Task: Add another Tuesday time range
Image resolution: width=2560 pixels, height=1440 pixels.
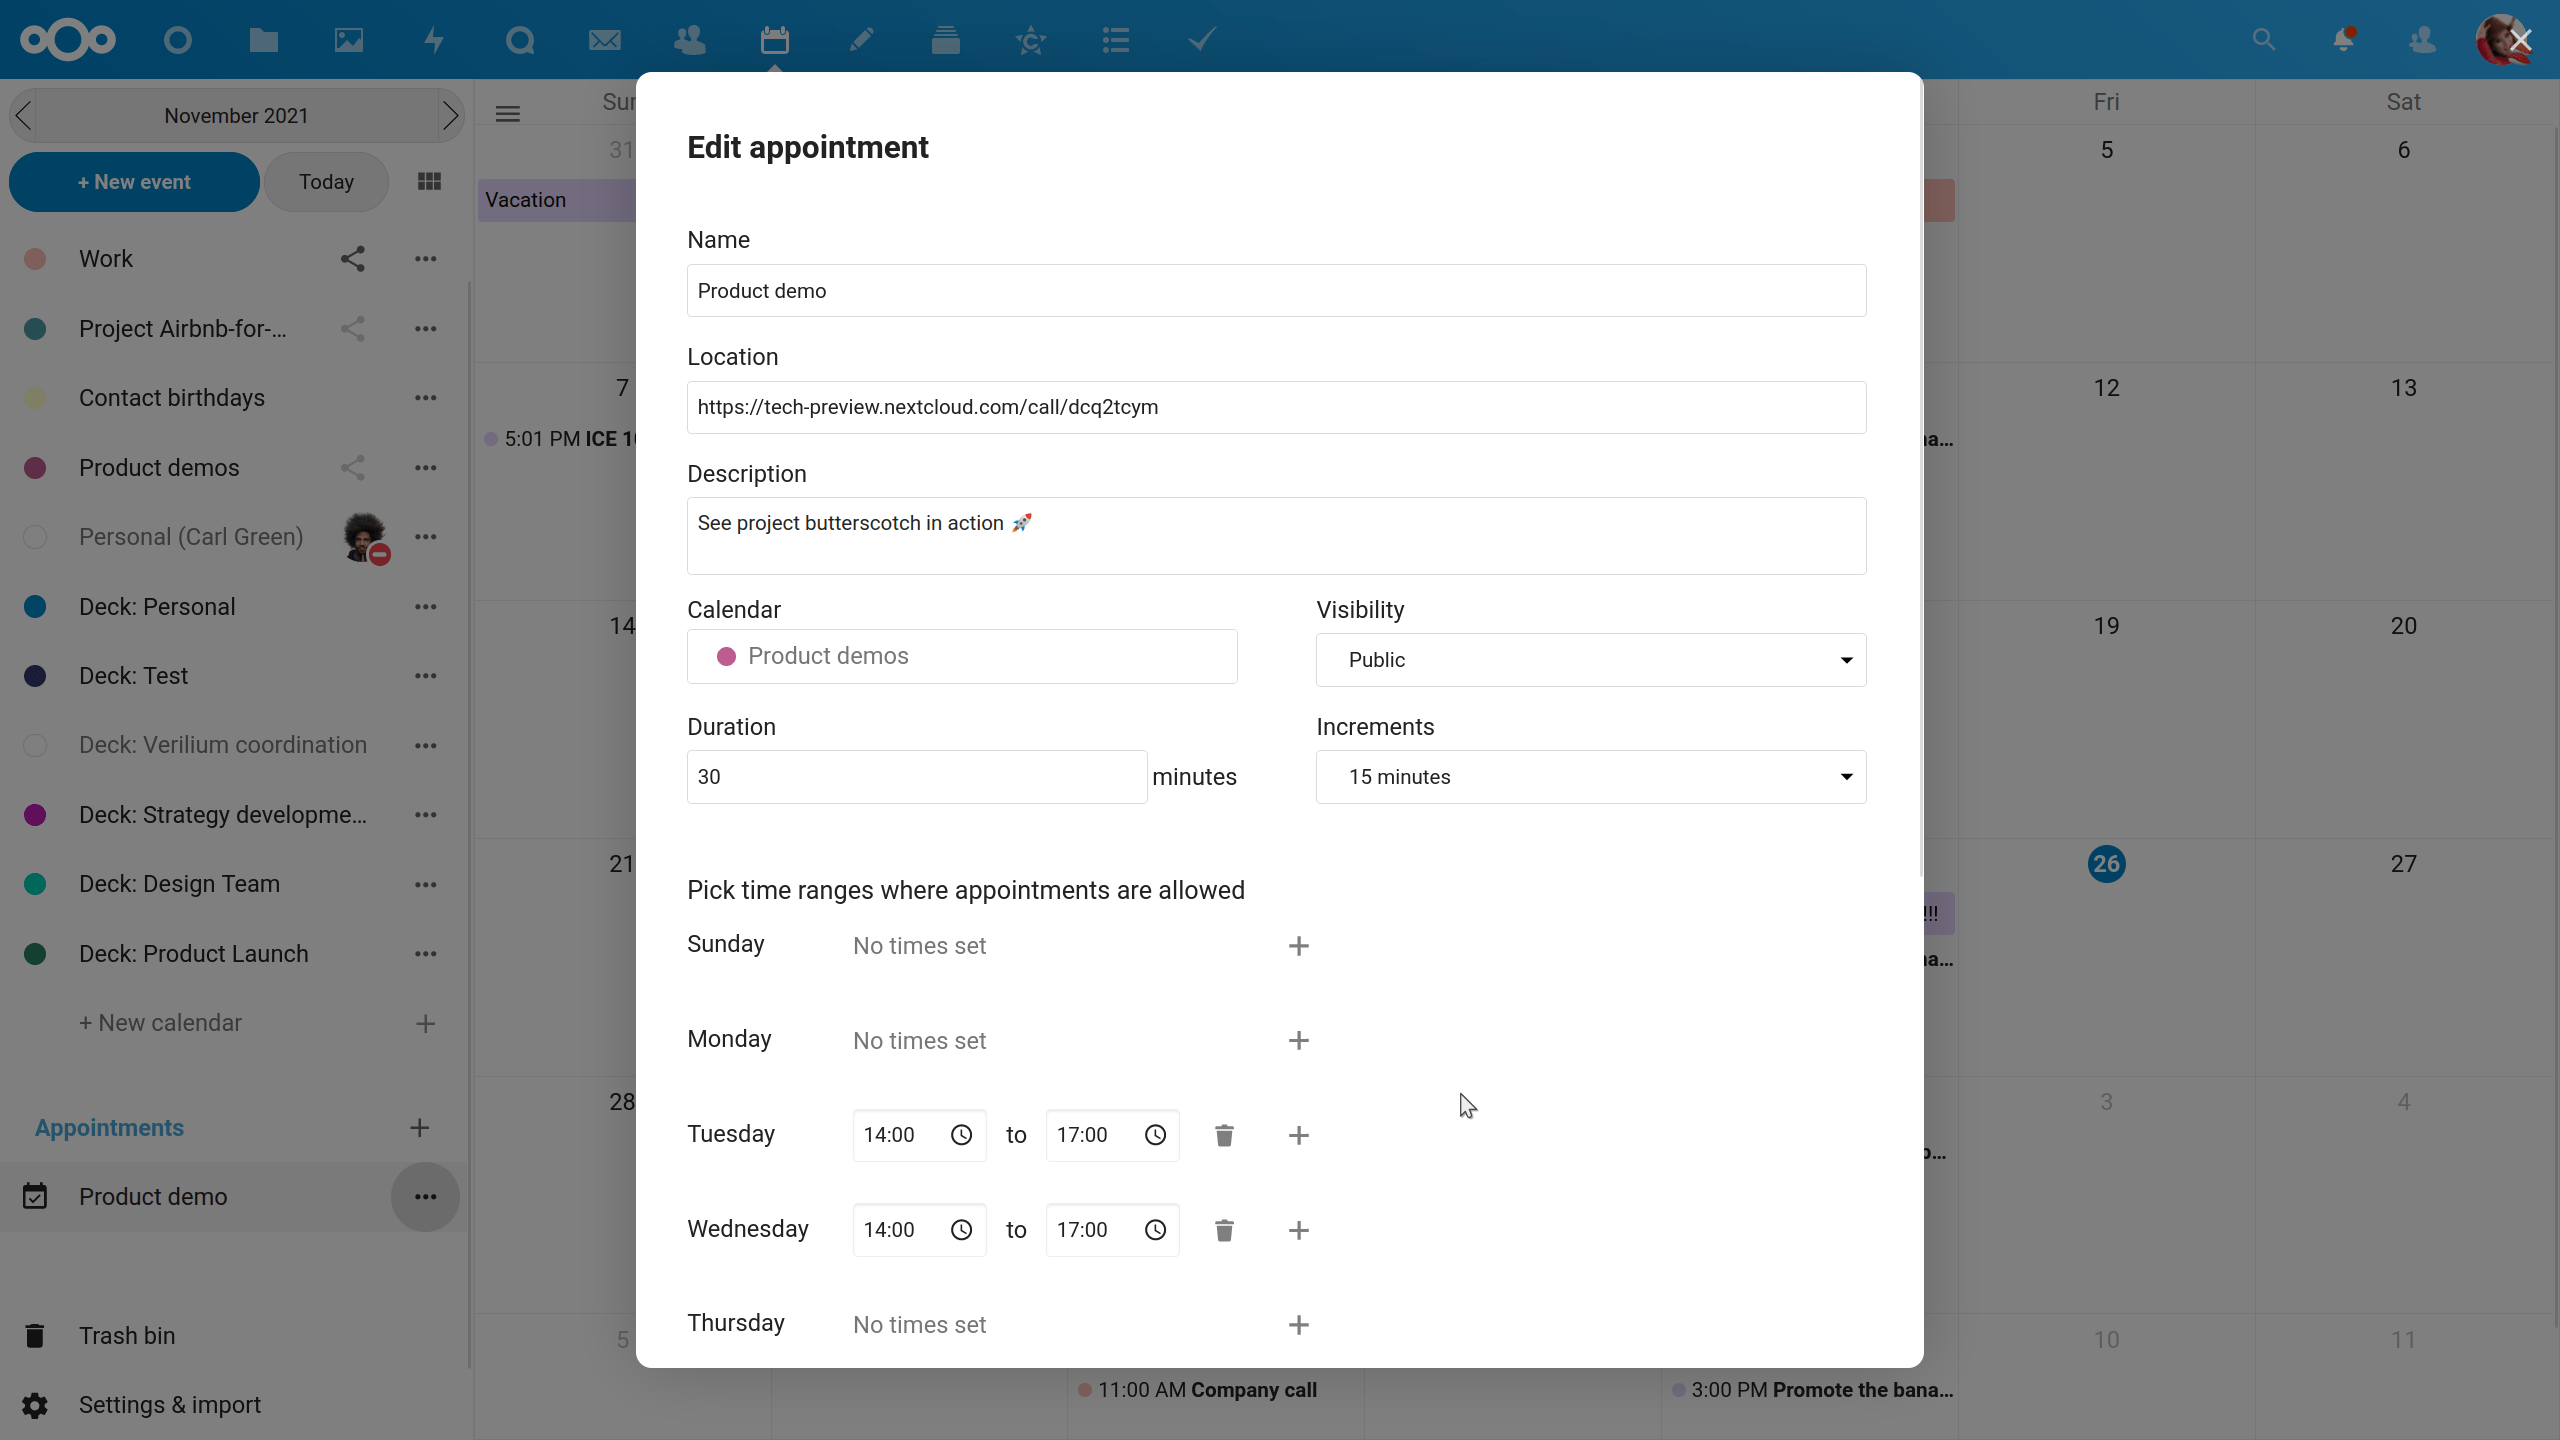Action: pyautogui.click(x=1299, y=1135)
